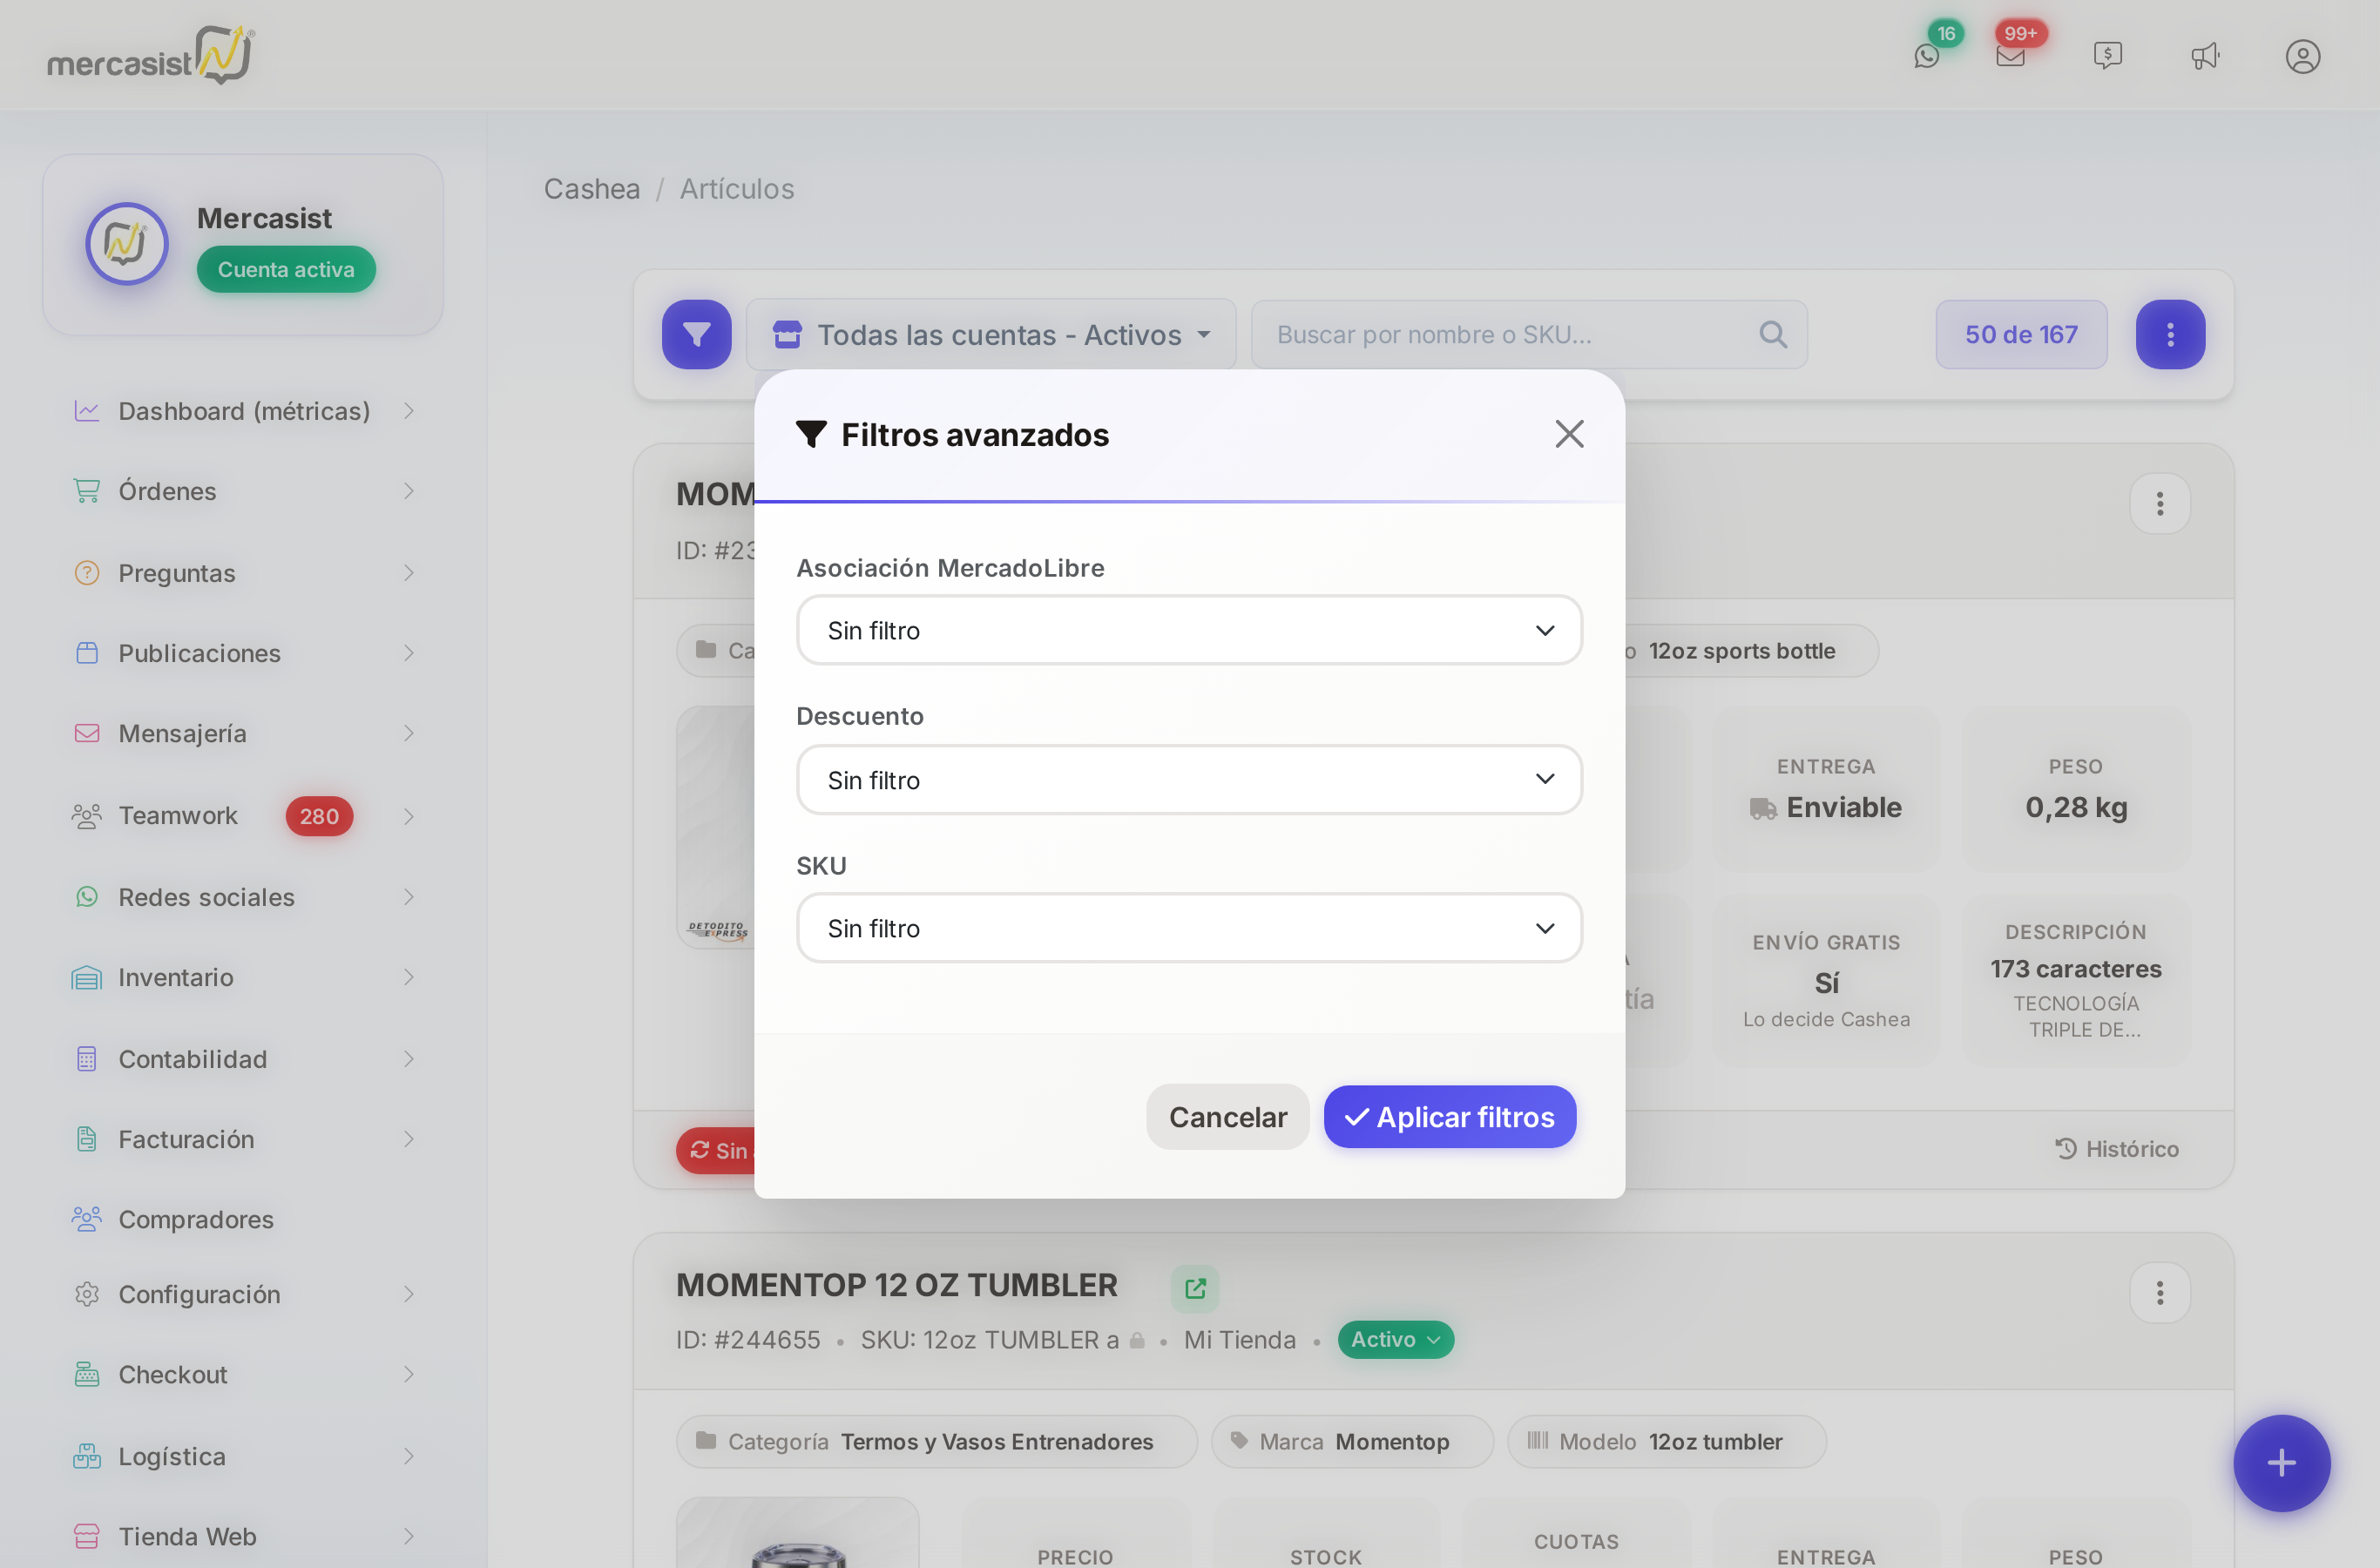Viewport: 2380px width, 1568px height.
Task: Open WhatsApp notifications icon with 16 badge
Action: tap(1927, 56)
